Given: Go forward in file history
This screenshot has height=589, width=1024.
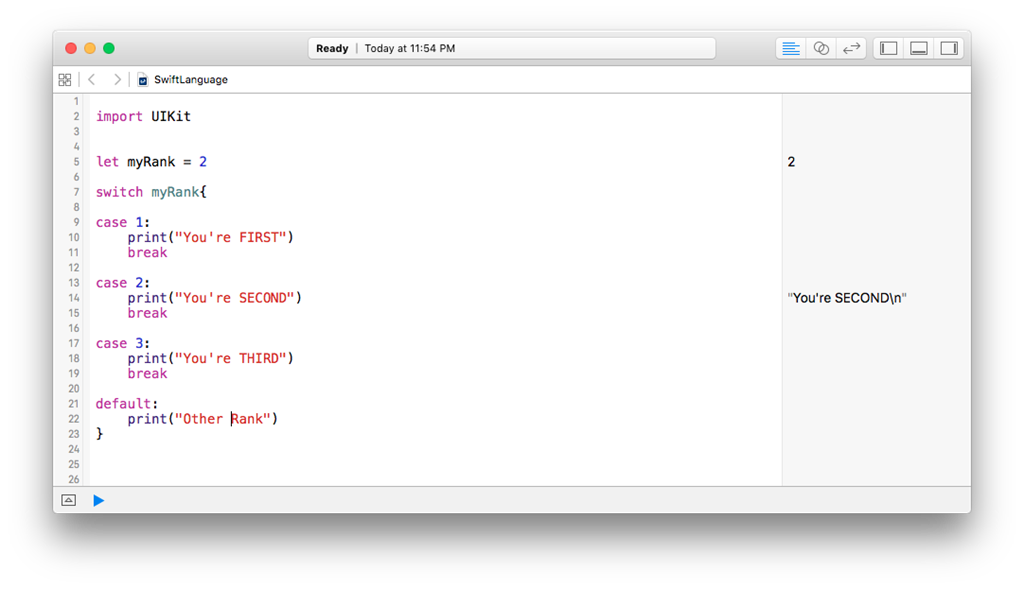Looking at the screenshot, I should (x=117, y=79).
